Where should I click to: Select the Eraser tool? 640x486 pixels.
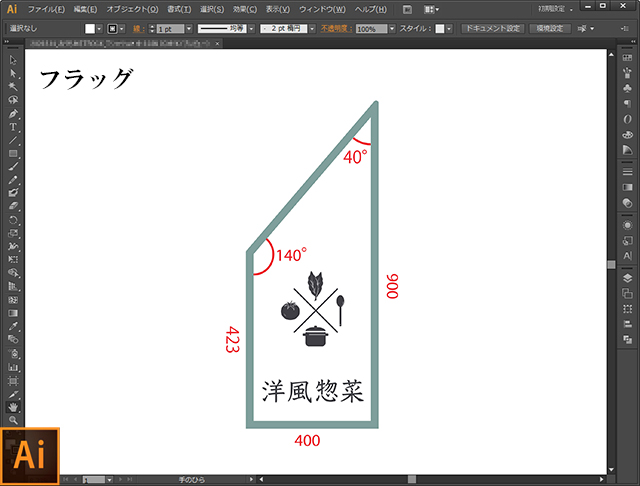(x=13, y=206)
